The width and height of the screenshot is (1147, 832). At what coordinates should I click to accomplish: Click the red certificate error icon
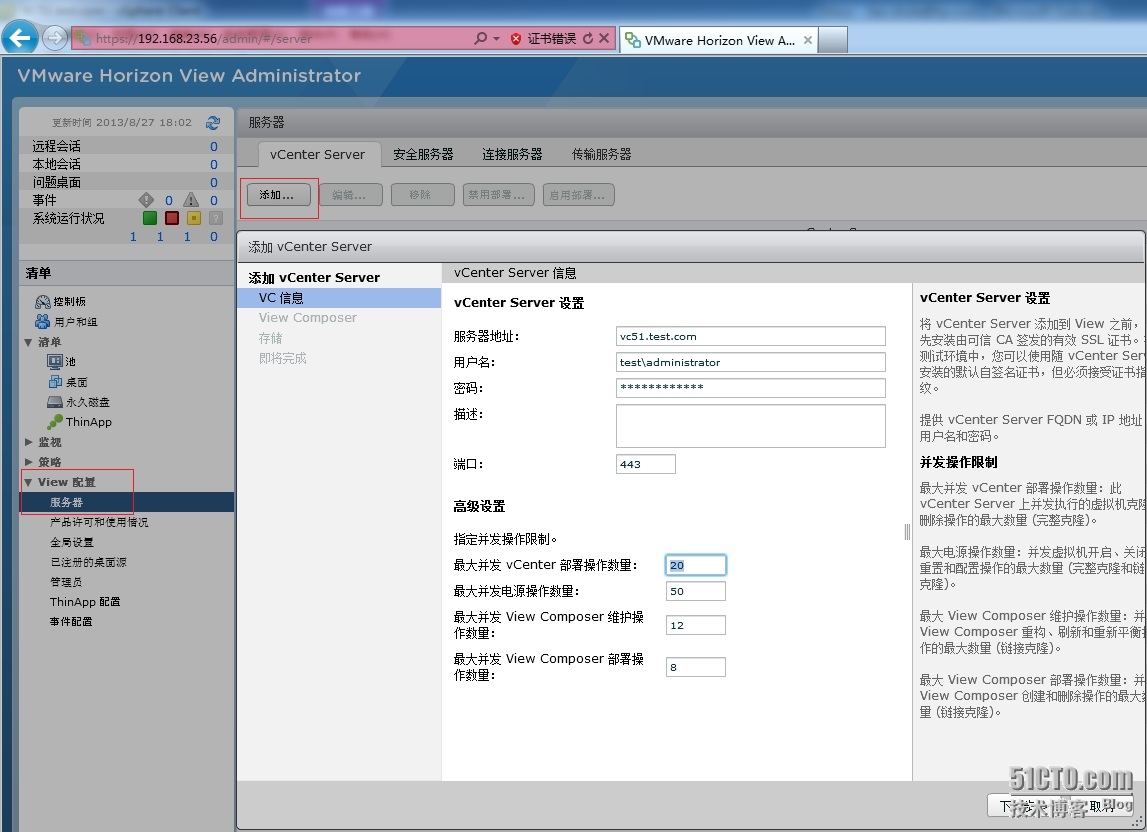[x=516, y=39]
